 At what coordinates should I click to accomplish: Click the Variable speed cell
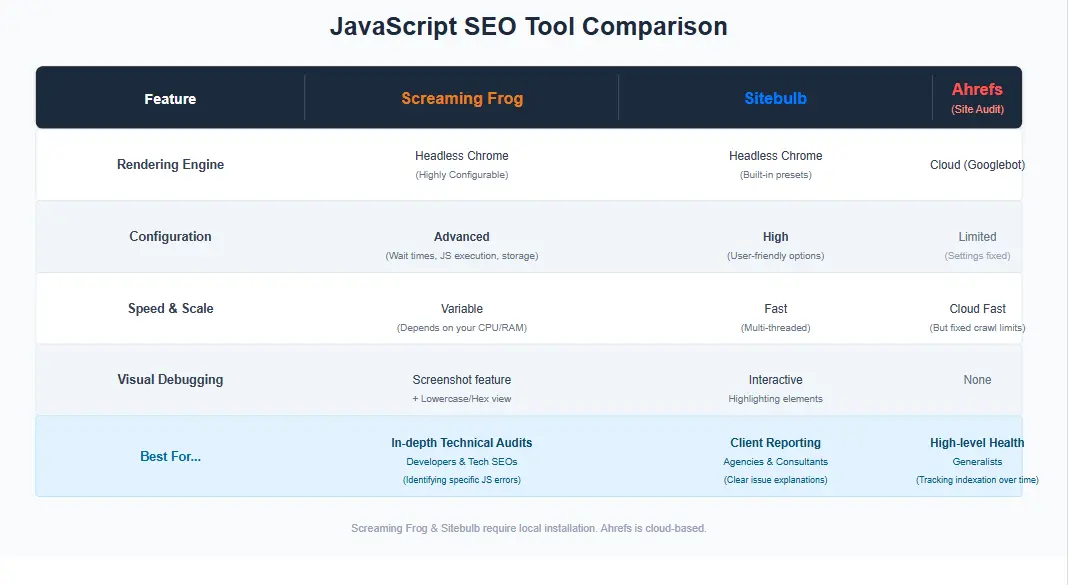[462, 309]
